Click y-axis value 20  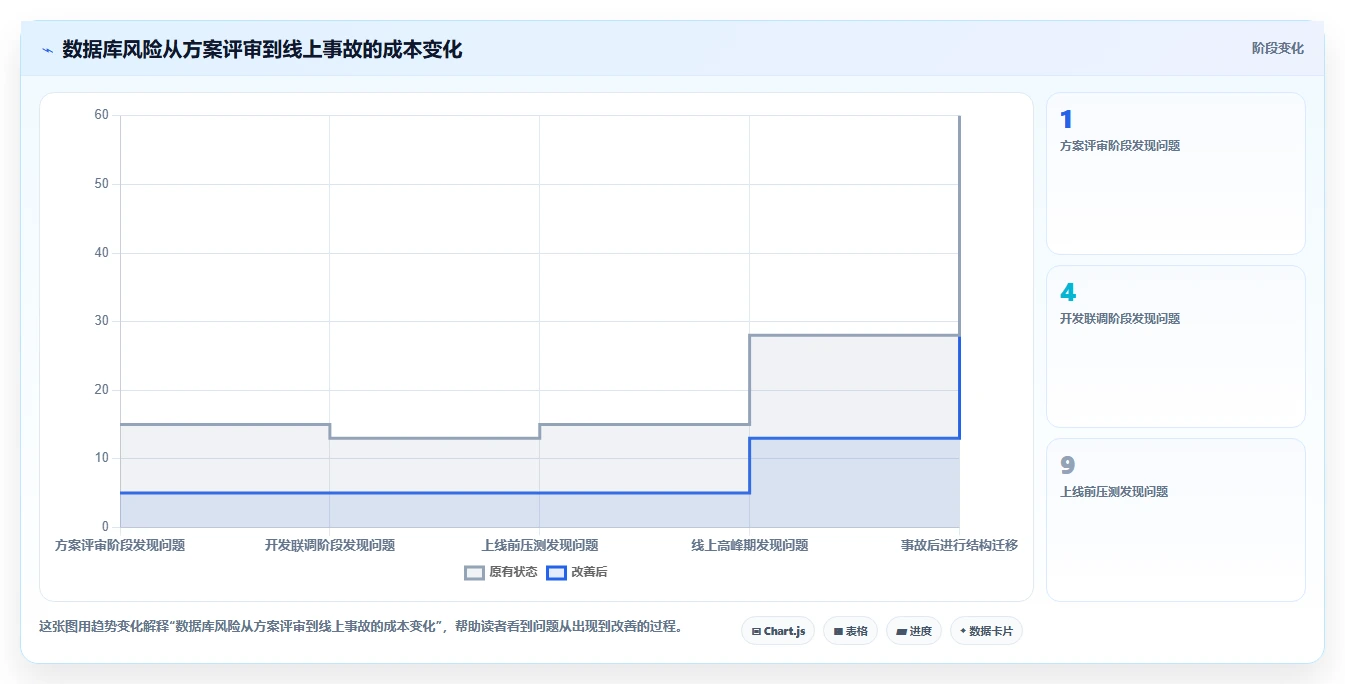[101, 390]
